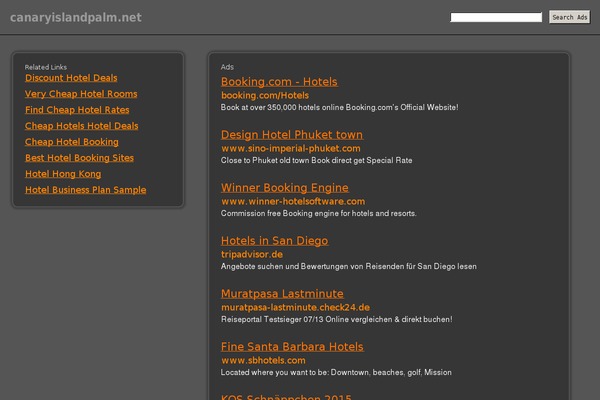Click the tripadvisor.de URL
This screenshot has width=600, height=400.
coord(252,255)
